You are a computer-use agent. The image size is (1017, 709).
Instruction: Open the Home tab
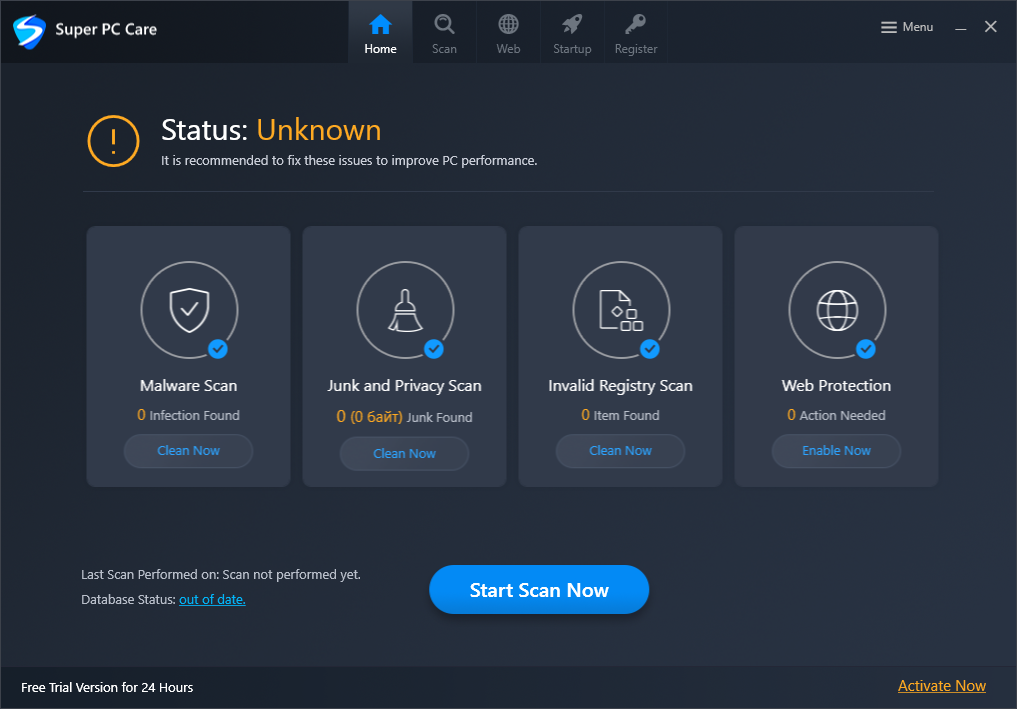380,33
